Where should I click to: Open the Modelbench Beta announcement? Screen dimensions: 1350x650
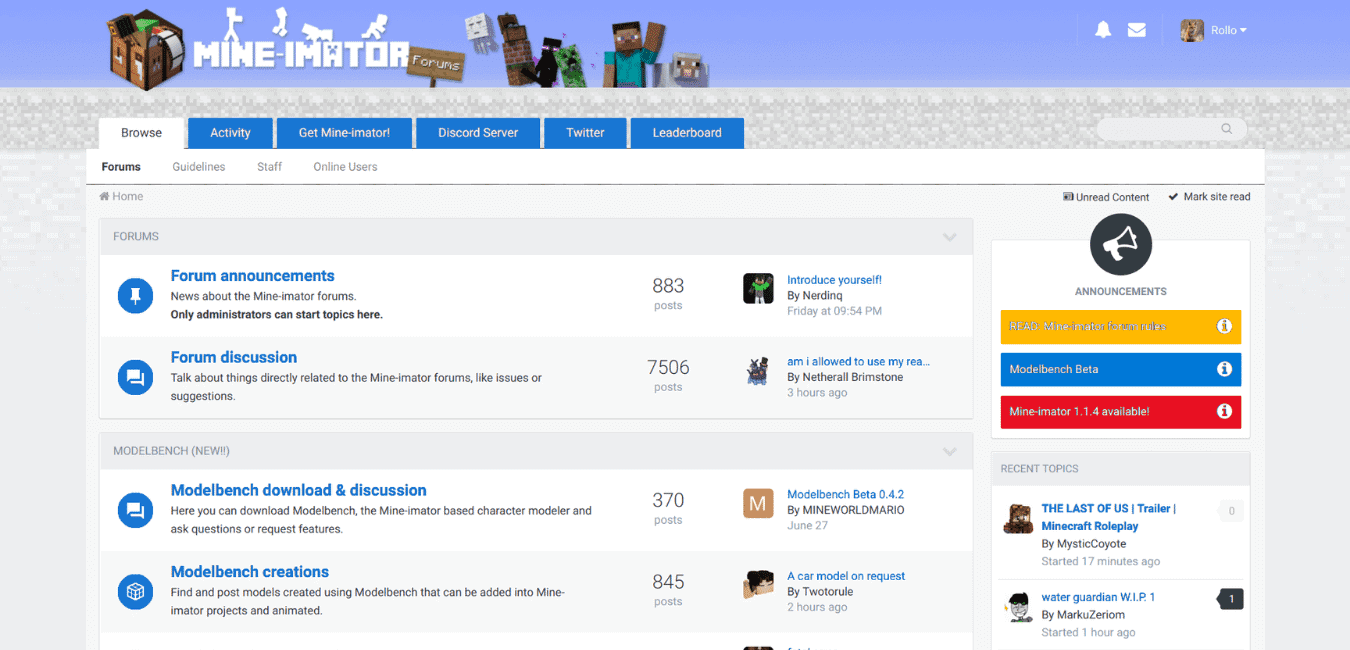[x=1121, y=370]
